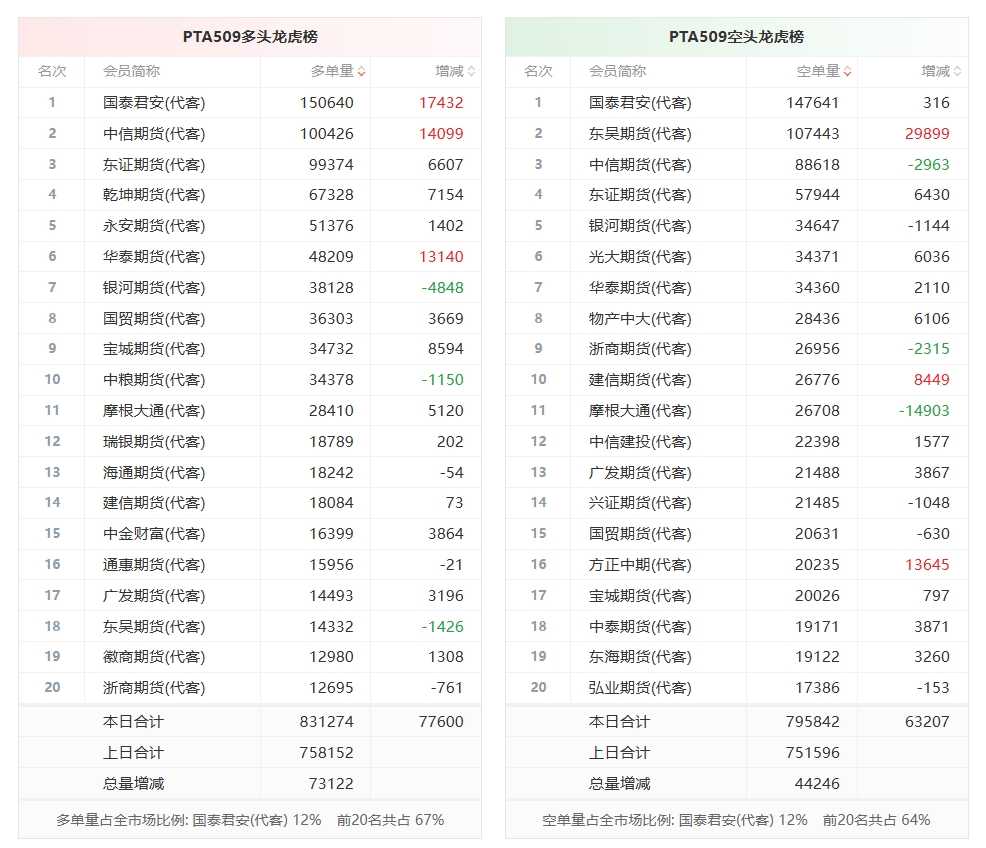The height and width of the screenshot is (848, 986).
Task: Click green change value -4848
Action: [x=443, y=287]
